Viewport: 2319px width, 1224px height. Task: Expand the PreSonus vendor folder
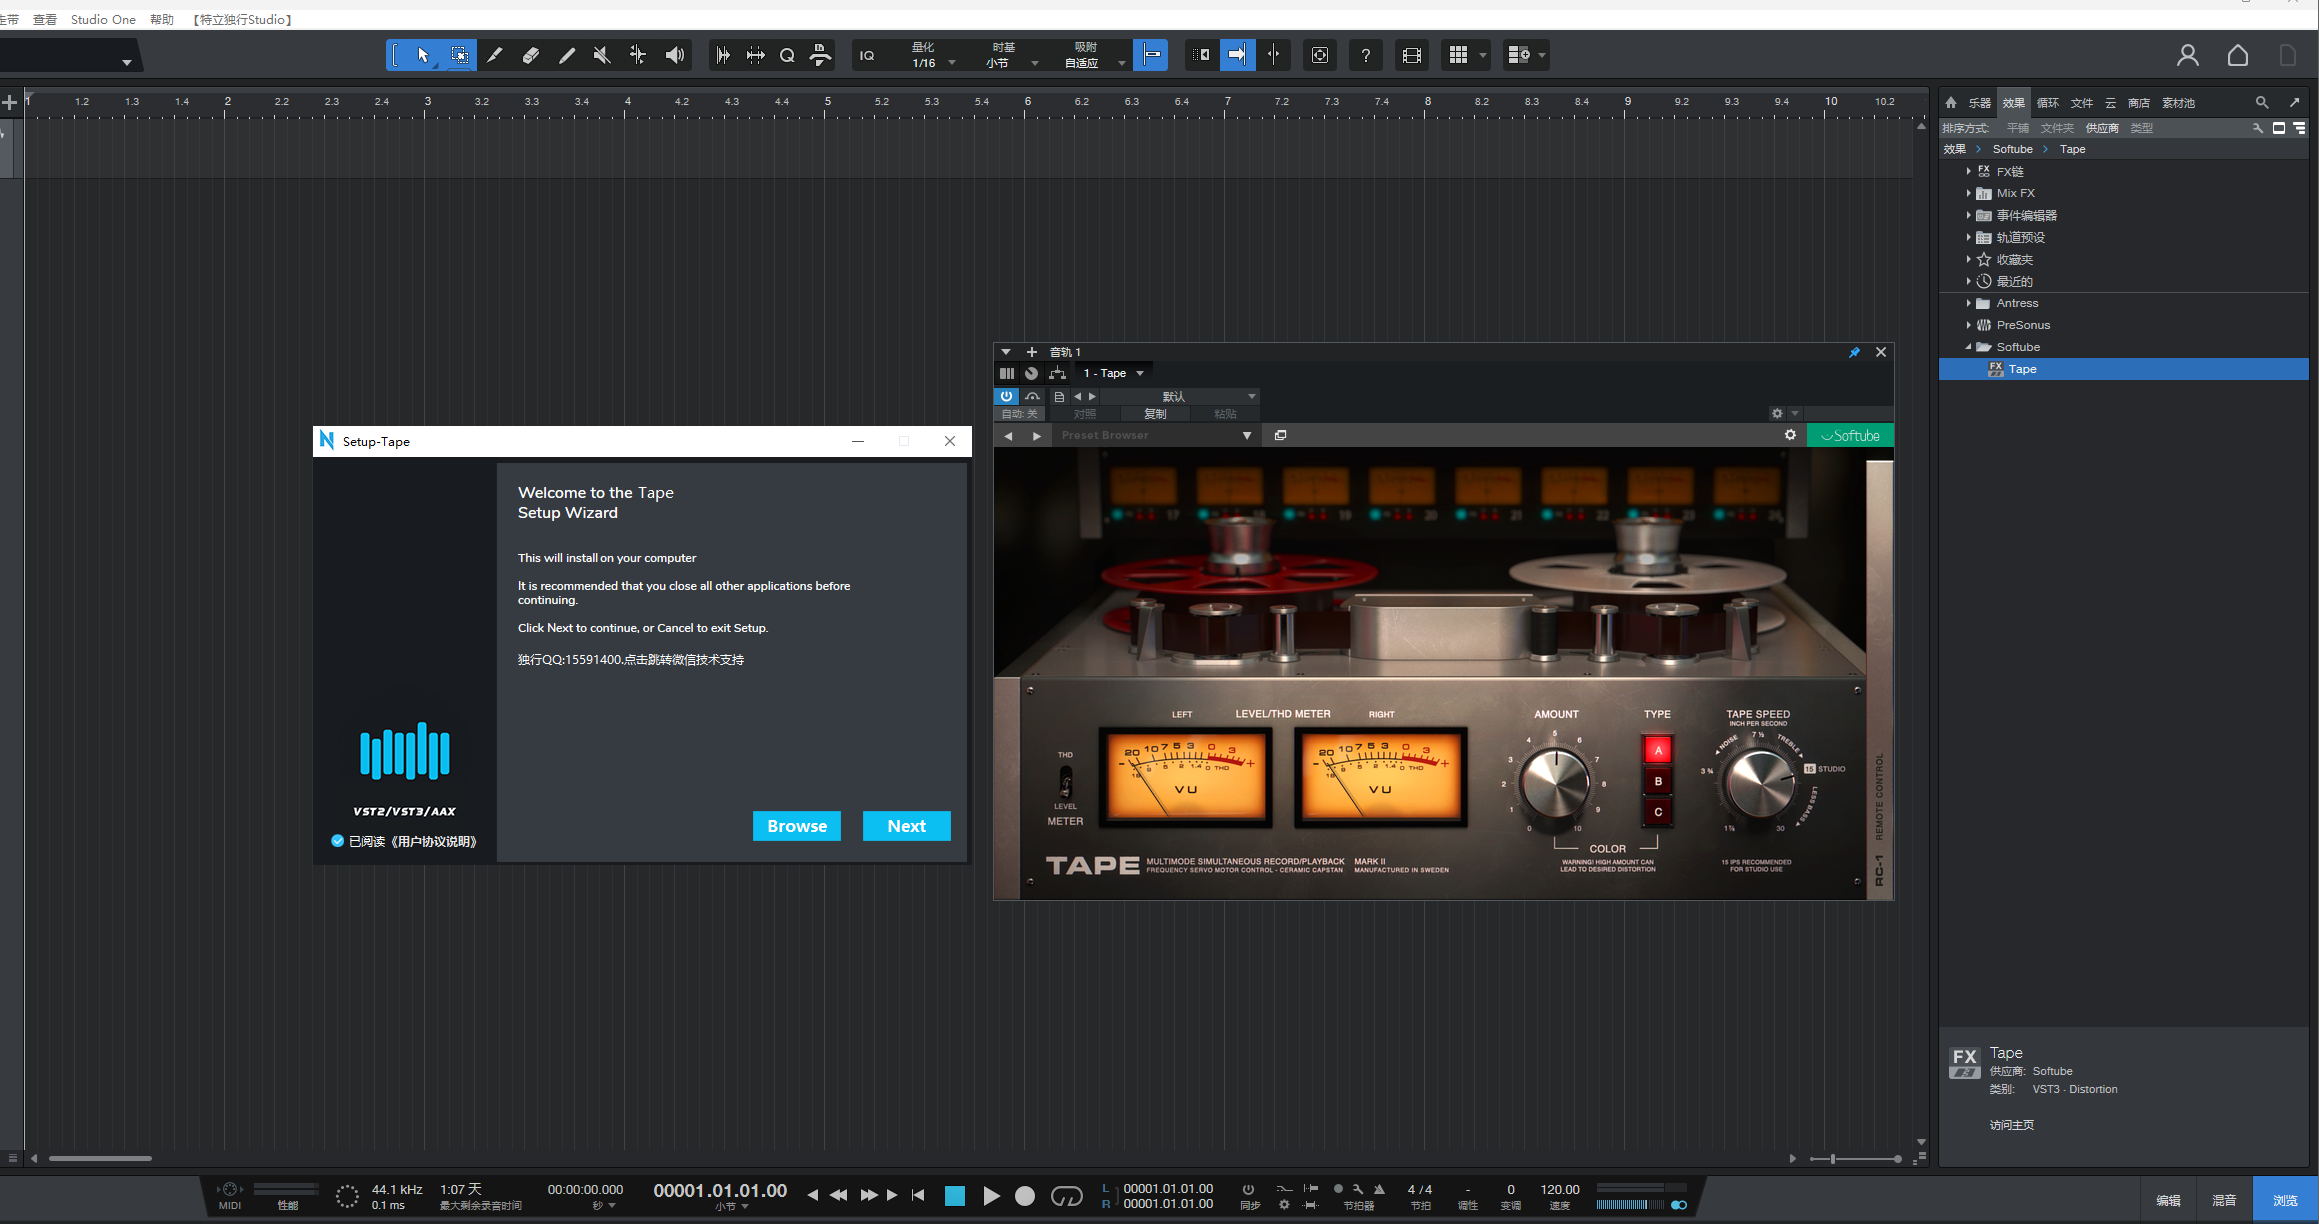pyautogui.click(x=1968, y=325)
